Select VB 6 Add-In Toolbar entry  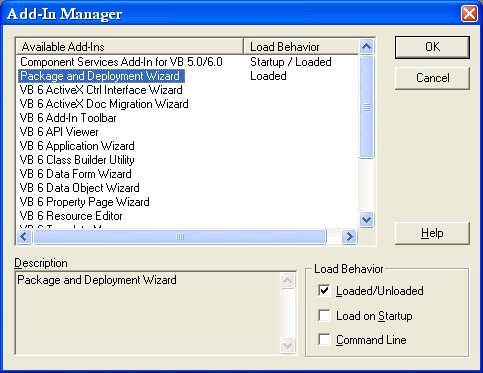[x=68, y=118]
